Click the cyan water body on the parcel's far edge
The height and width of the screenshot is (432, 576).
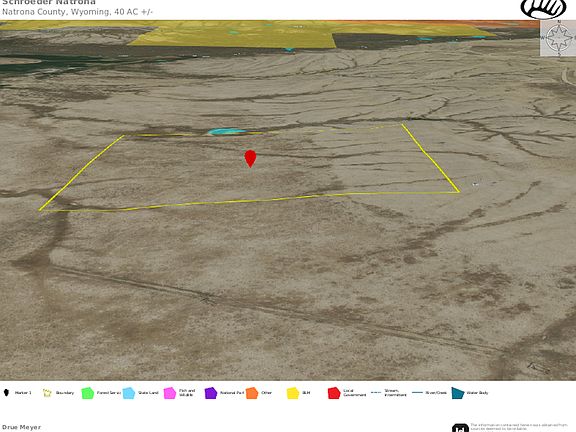coord(227,132)
